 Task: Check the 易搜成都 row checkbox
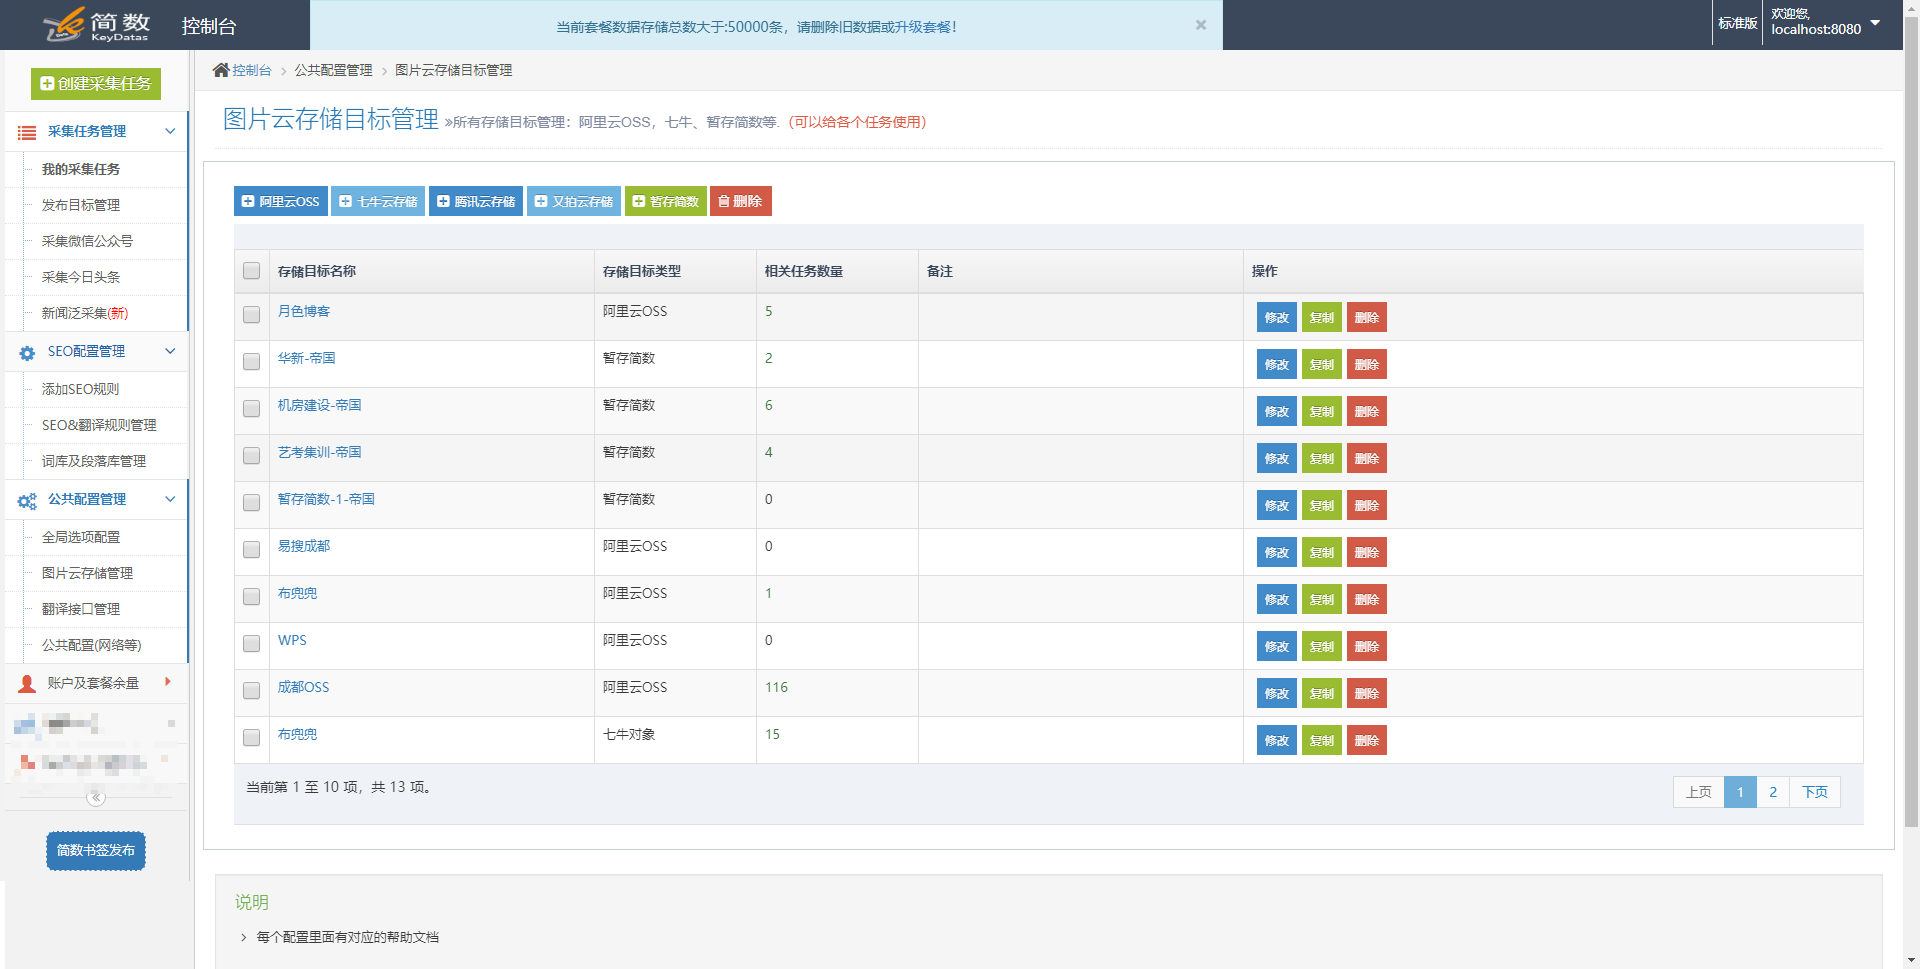point(251,549)
